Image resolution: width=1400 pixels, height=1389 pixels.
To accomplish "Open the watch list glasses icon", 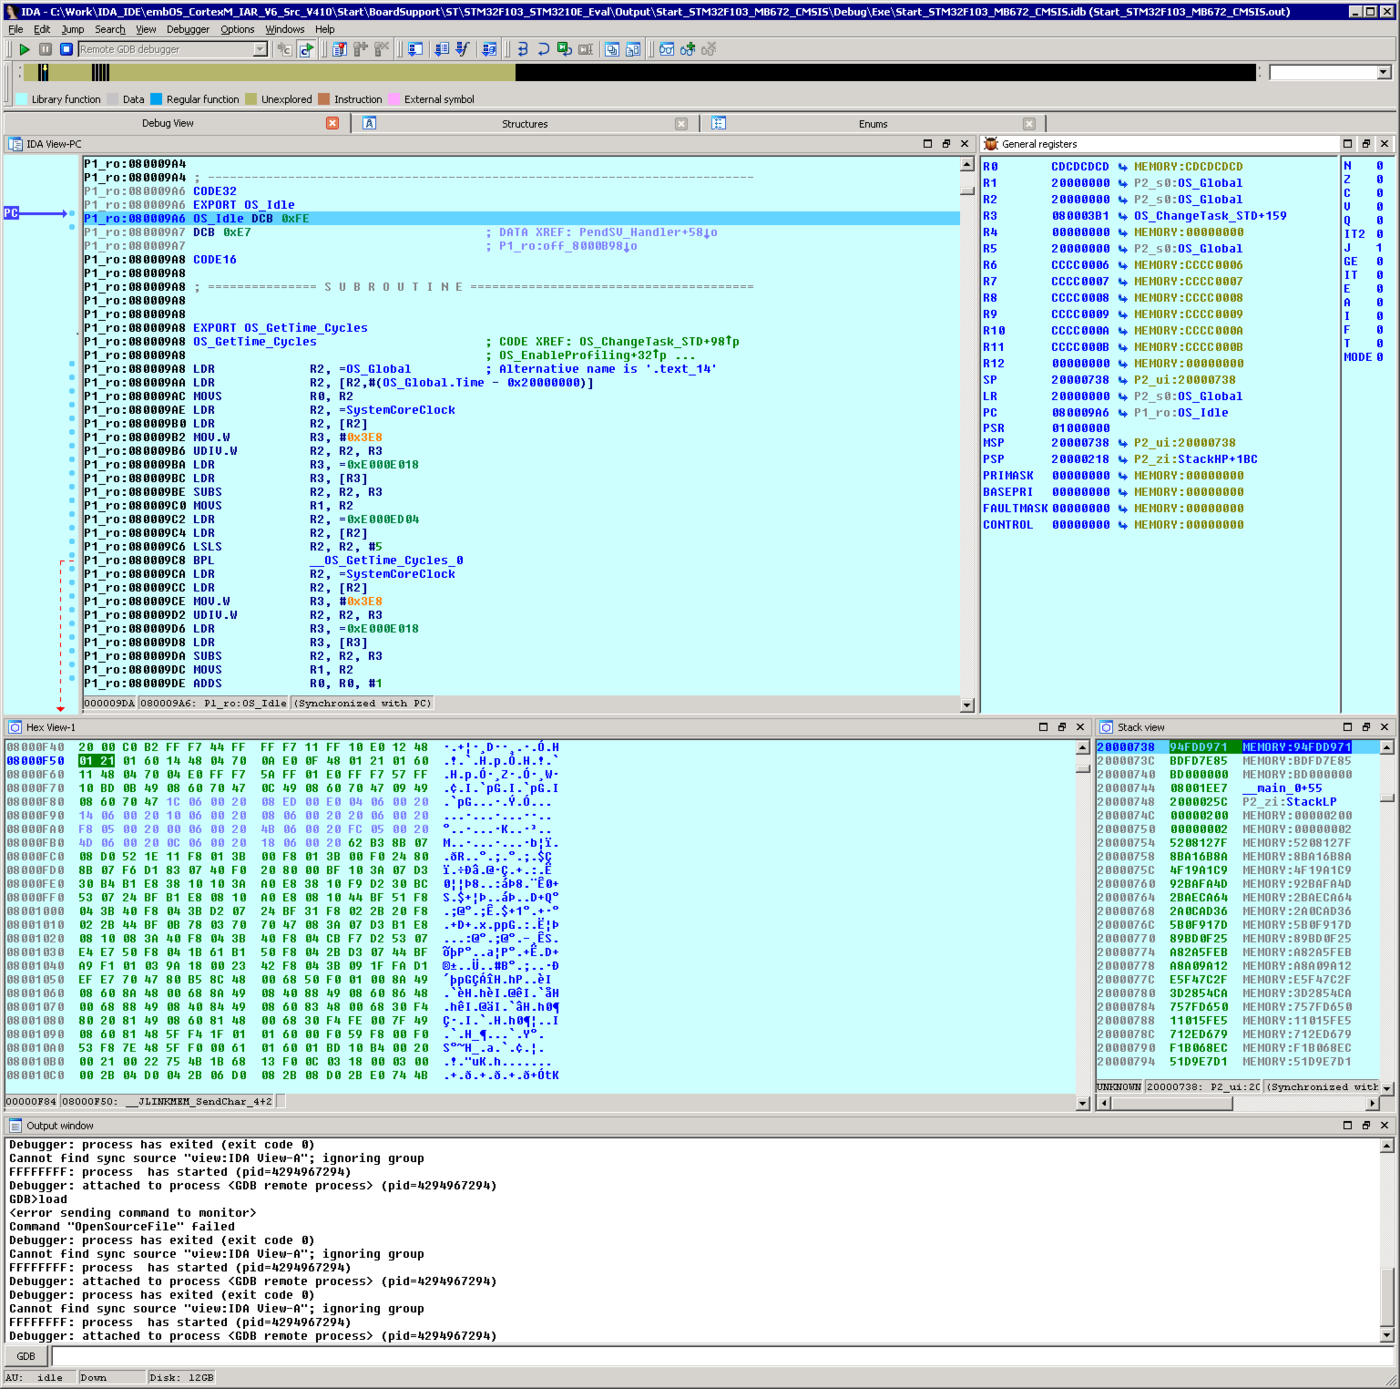I will (666, 49).
